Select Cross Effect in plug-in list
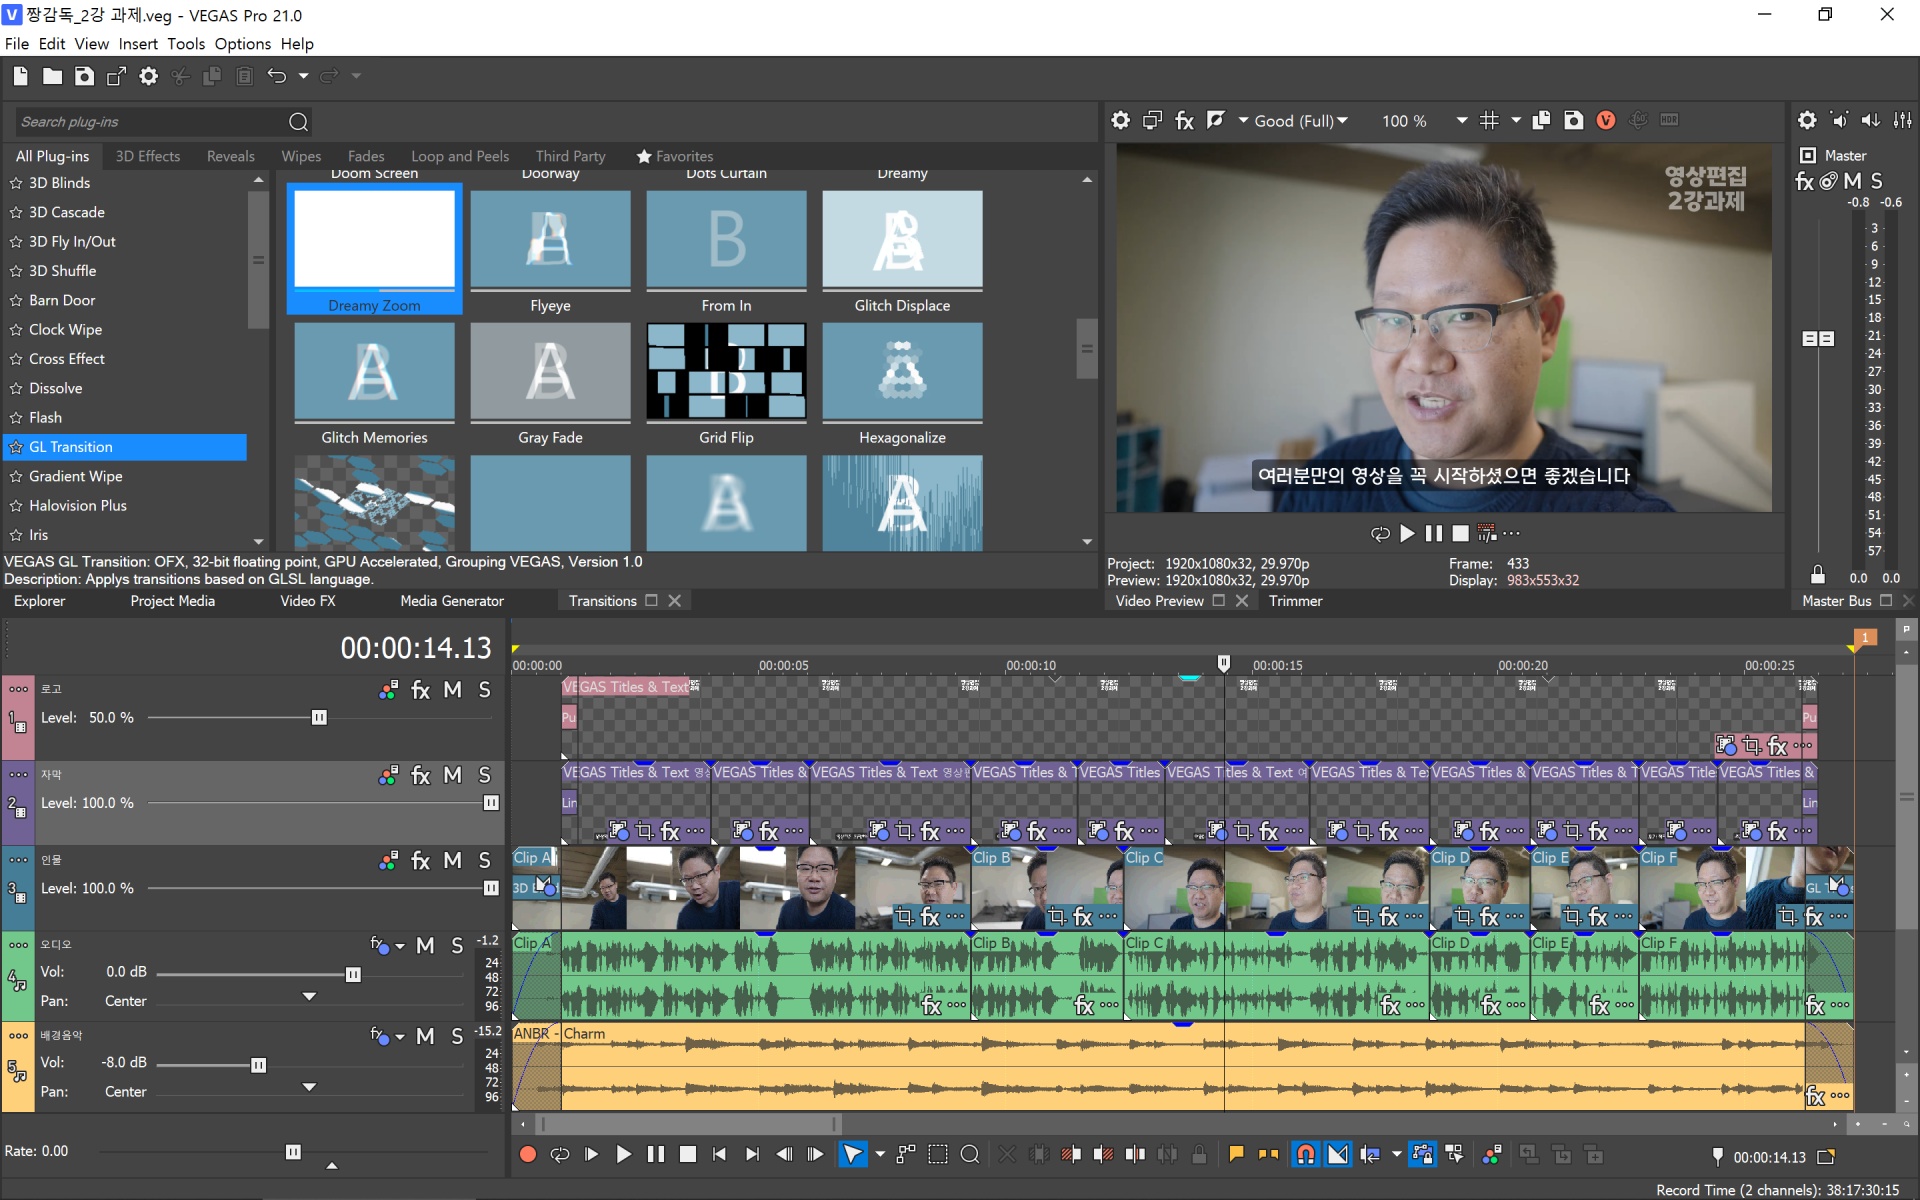This screenshot has height=1200, width=1920. 66,359
